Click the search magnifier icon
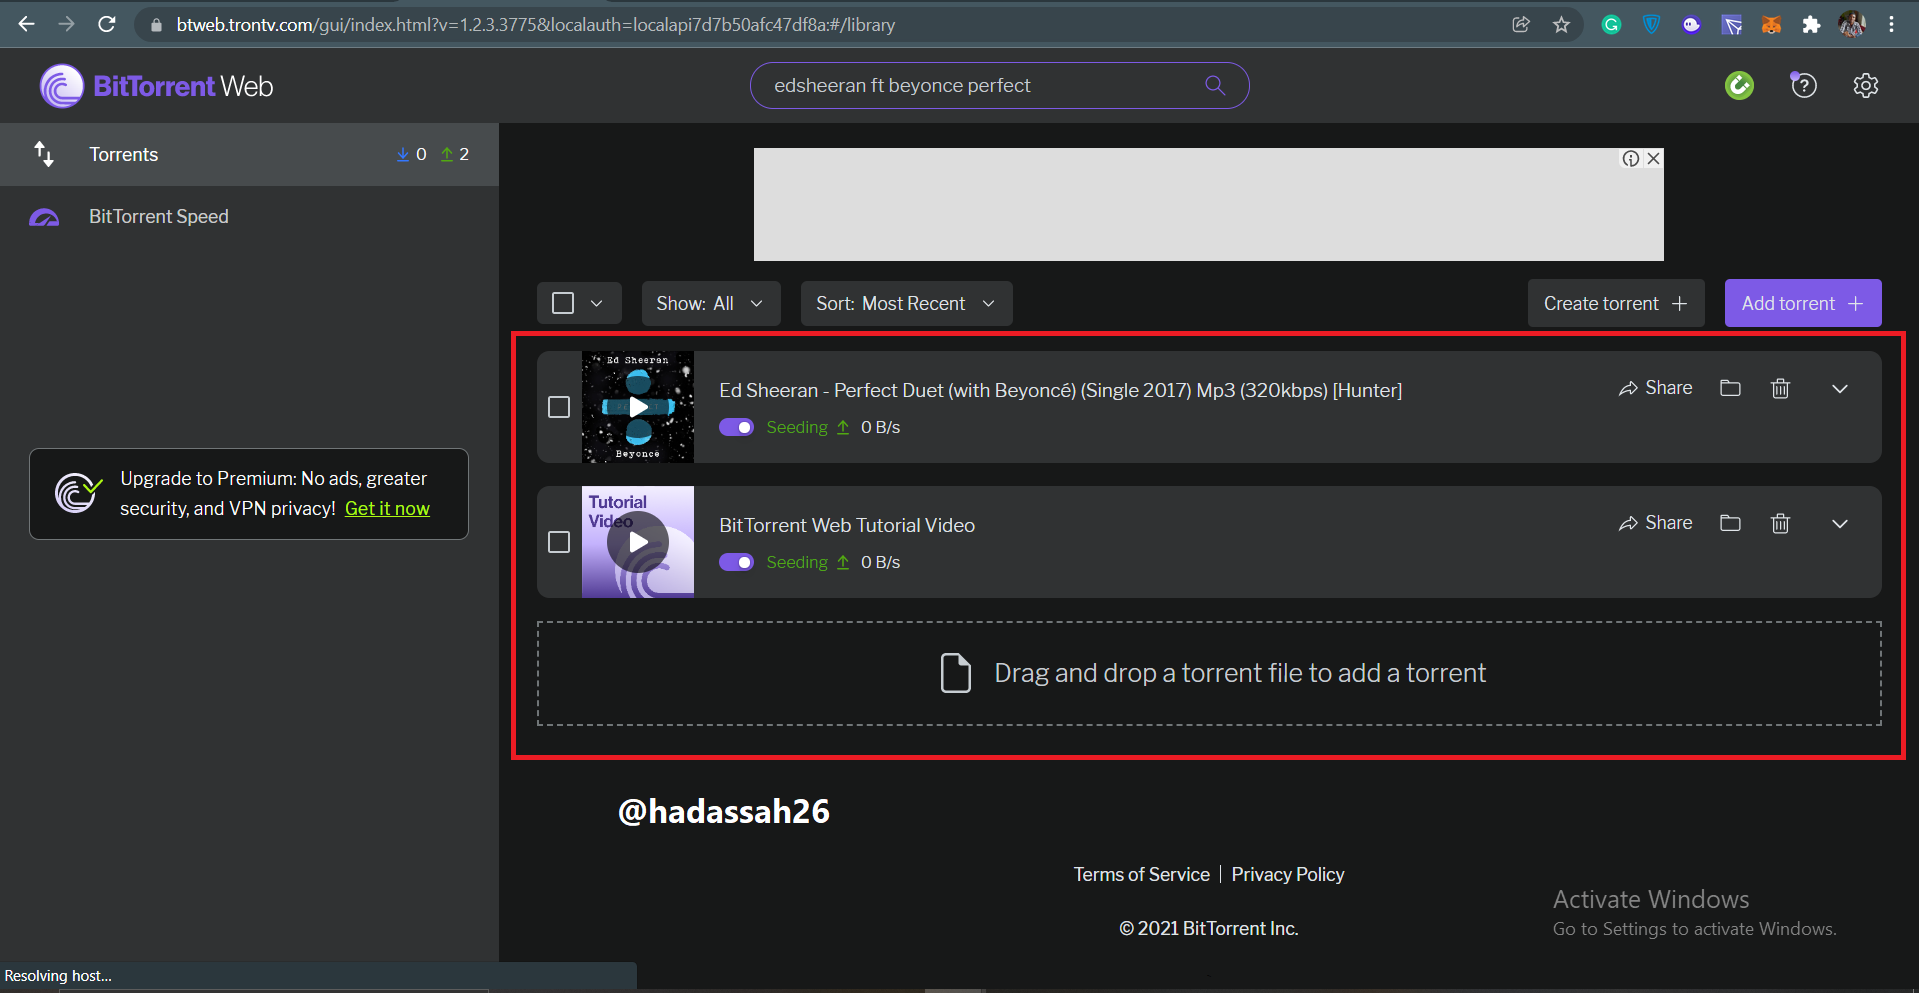1919x993 pixels. (x=1215, y=85)
